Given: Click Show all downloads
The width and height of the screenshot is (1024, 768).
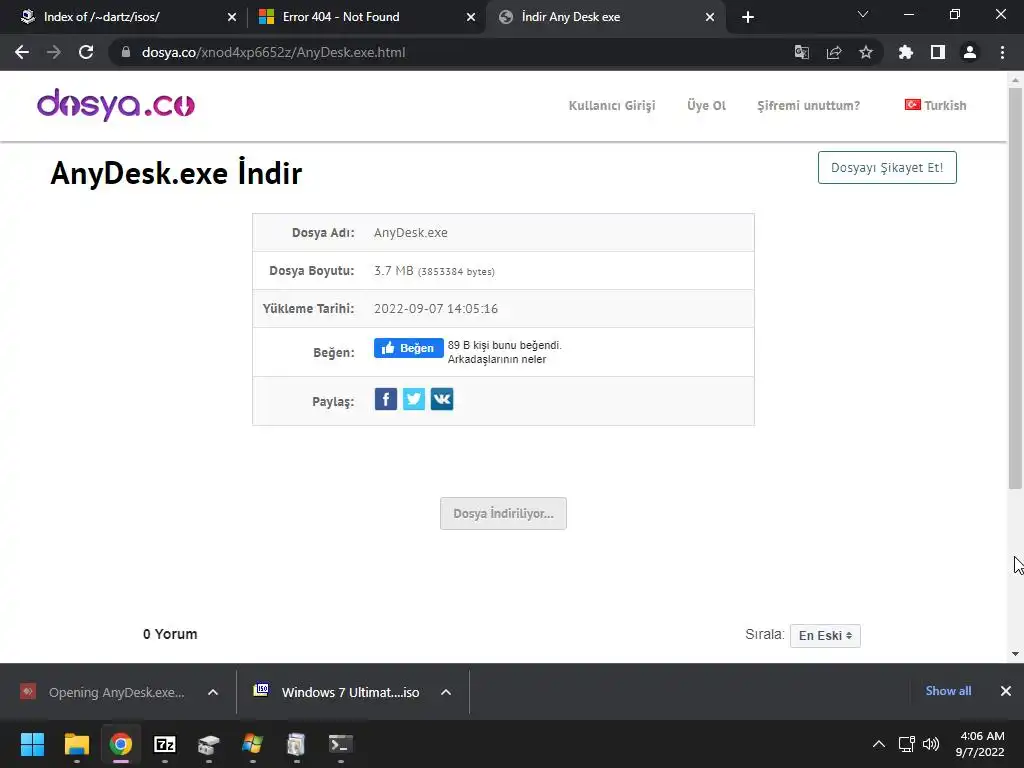Looking at the screenshot, I should click(948, 691).
